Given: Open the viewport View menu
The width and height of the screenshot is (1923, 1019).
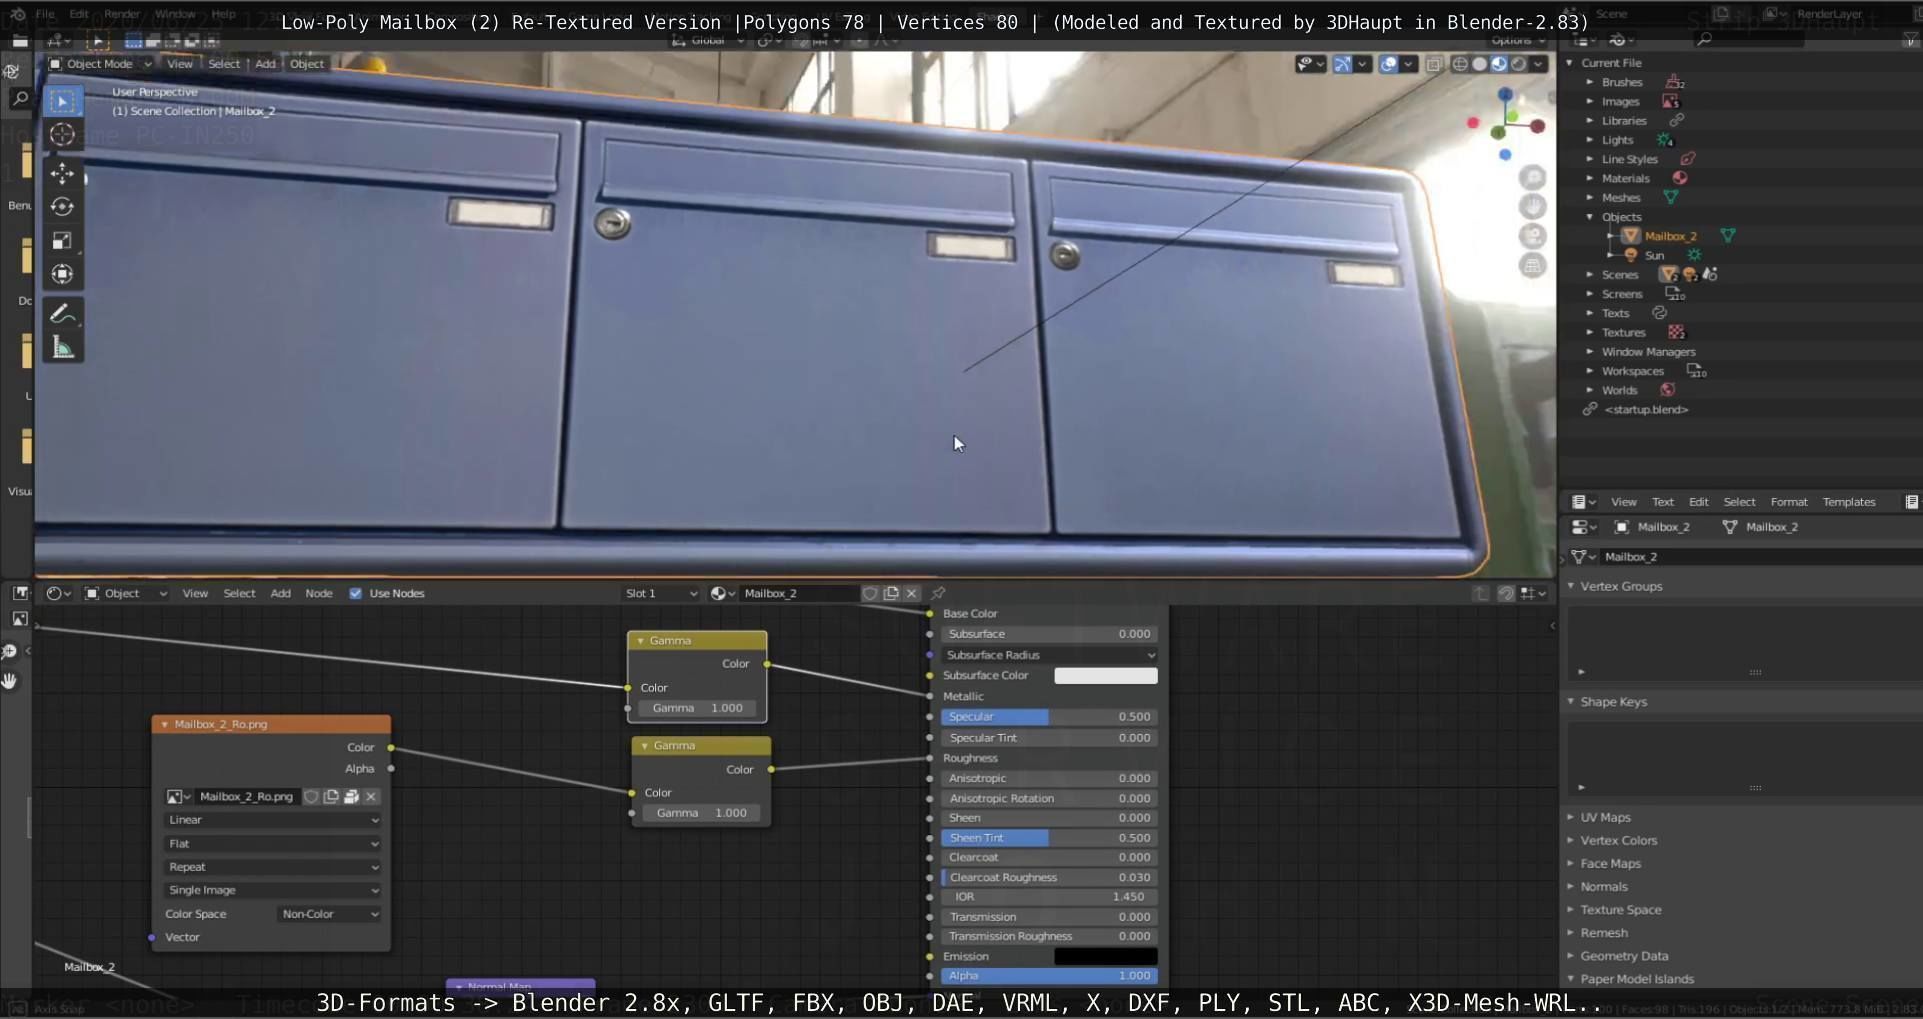Looking at the screenshot, I should [180, 64].
